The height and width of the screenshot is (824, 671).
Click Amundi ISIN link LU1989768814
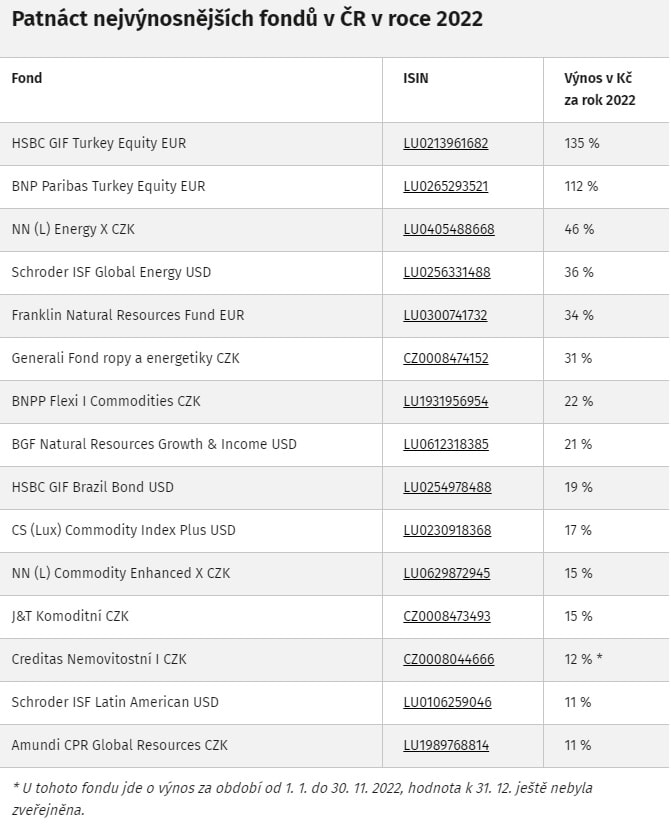(446, 746)
